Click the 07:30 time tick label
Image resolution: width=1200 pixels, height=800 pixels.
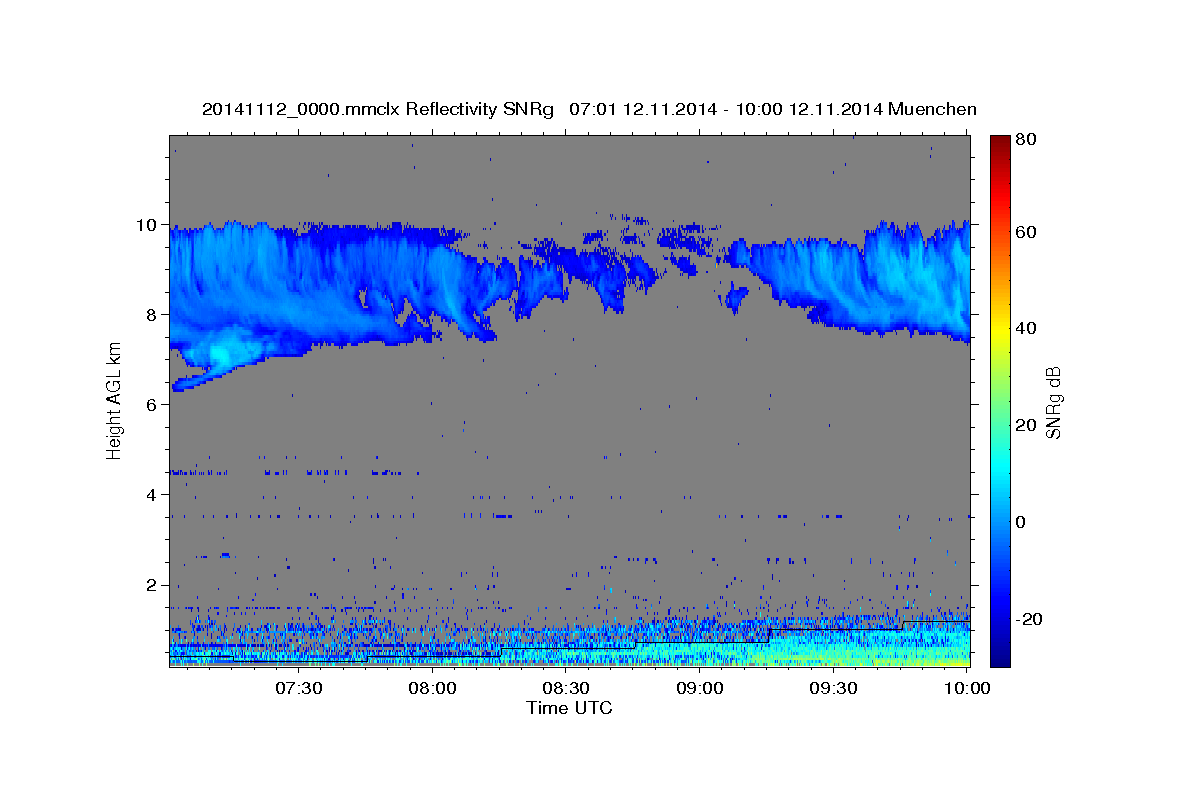coord(299,688)
